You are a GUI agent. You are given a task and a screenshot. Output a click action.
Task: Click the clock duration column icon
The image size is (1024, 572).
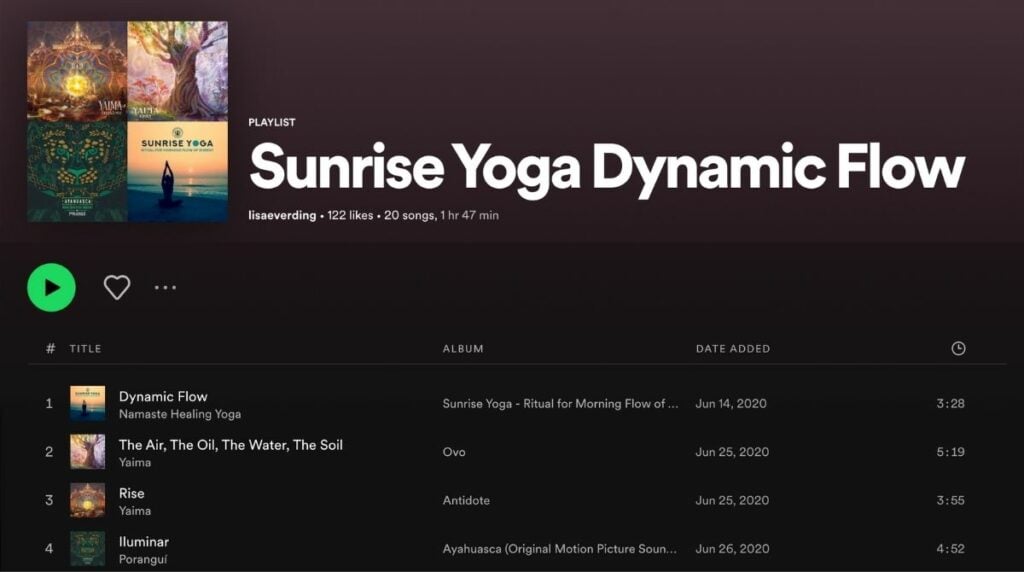coord(958,348)
